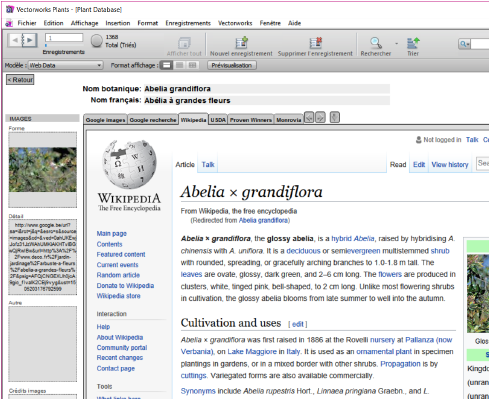Open the Edition menu

tap(53, 23)
